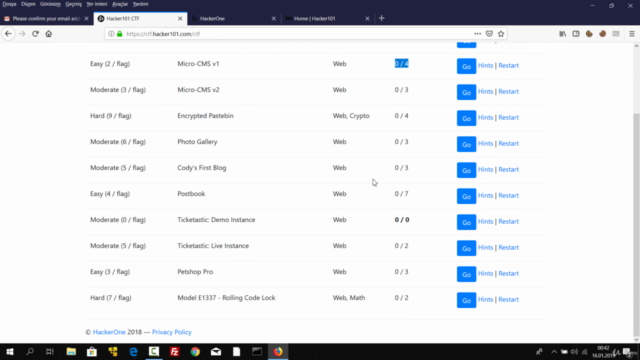Close the HackerOne tab
The image size is (640, 360).
point(273,18)
